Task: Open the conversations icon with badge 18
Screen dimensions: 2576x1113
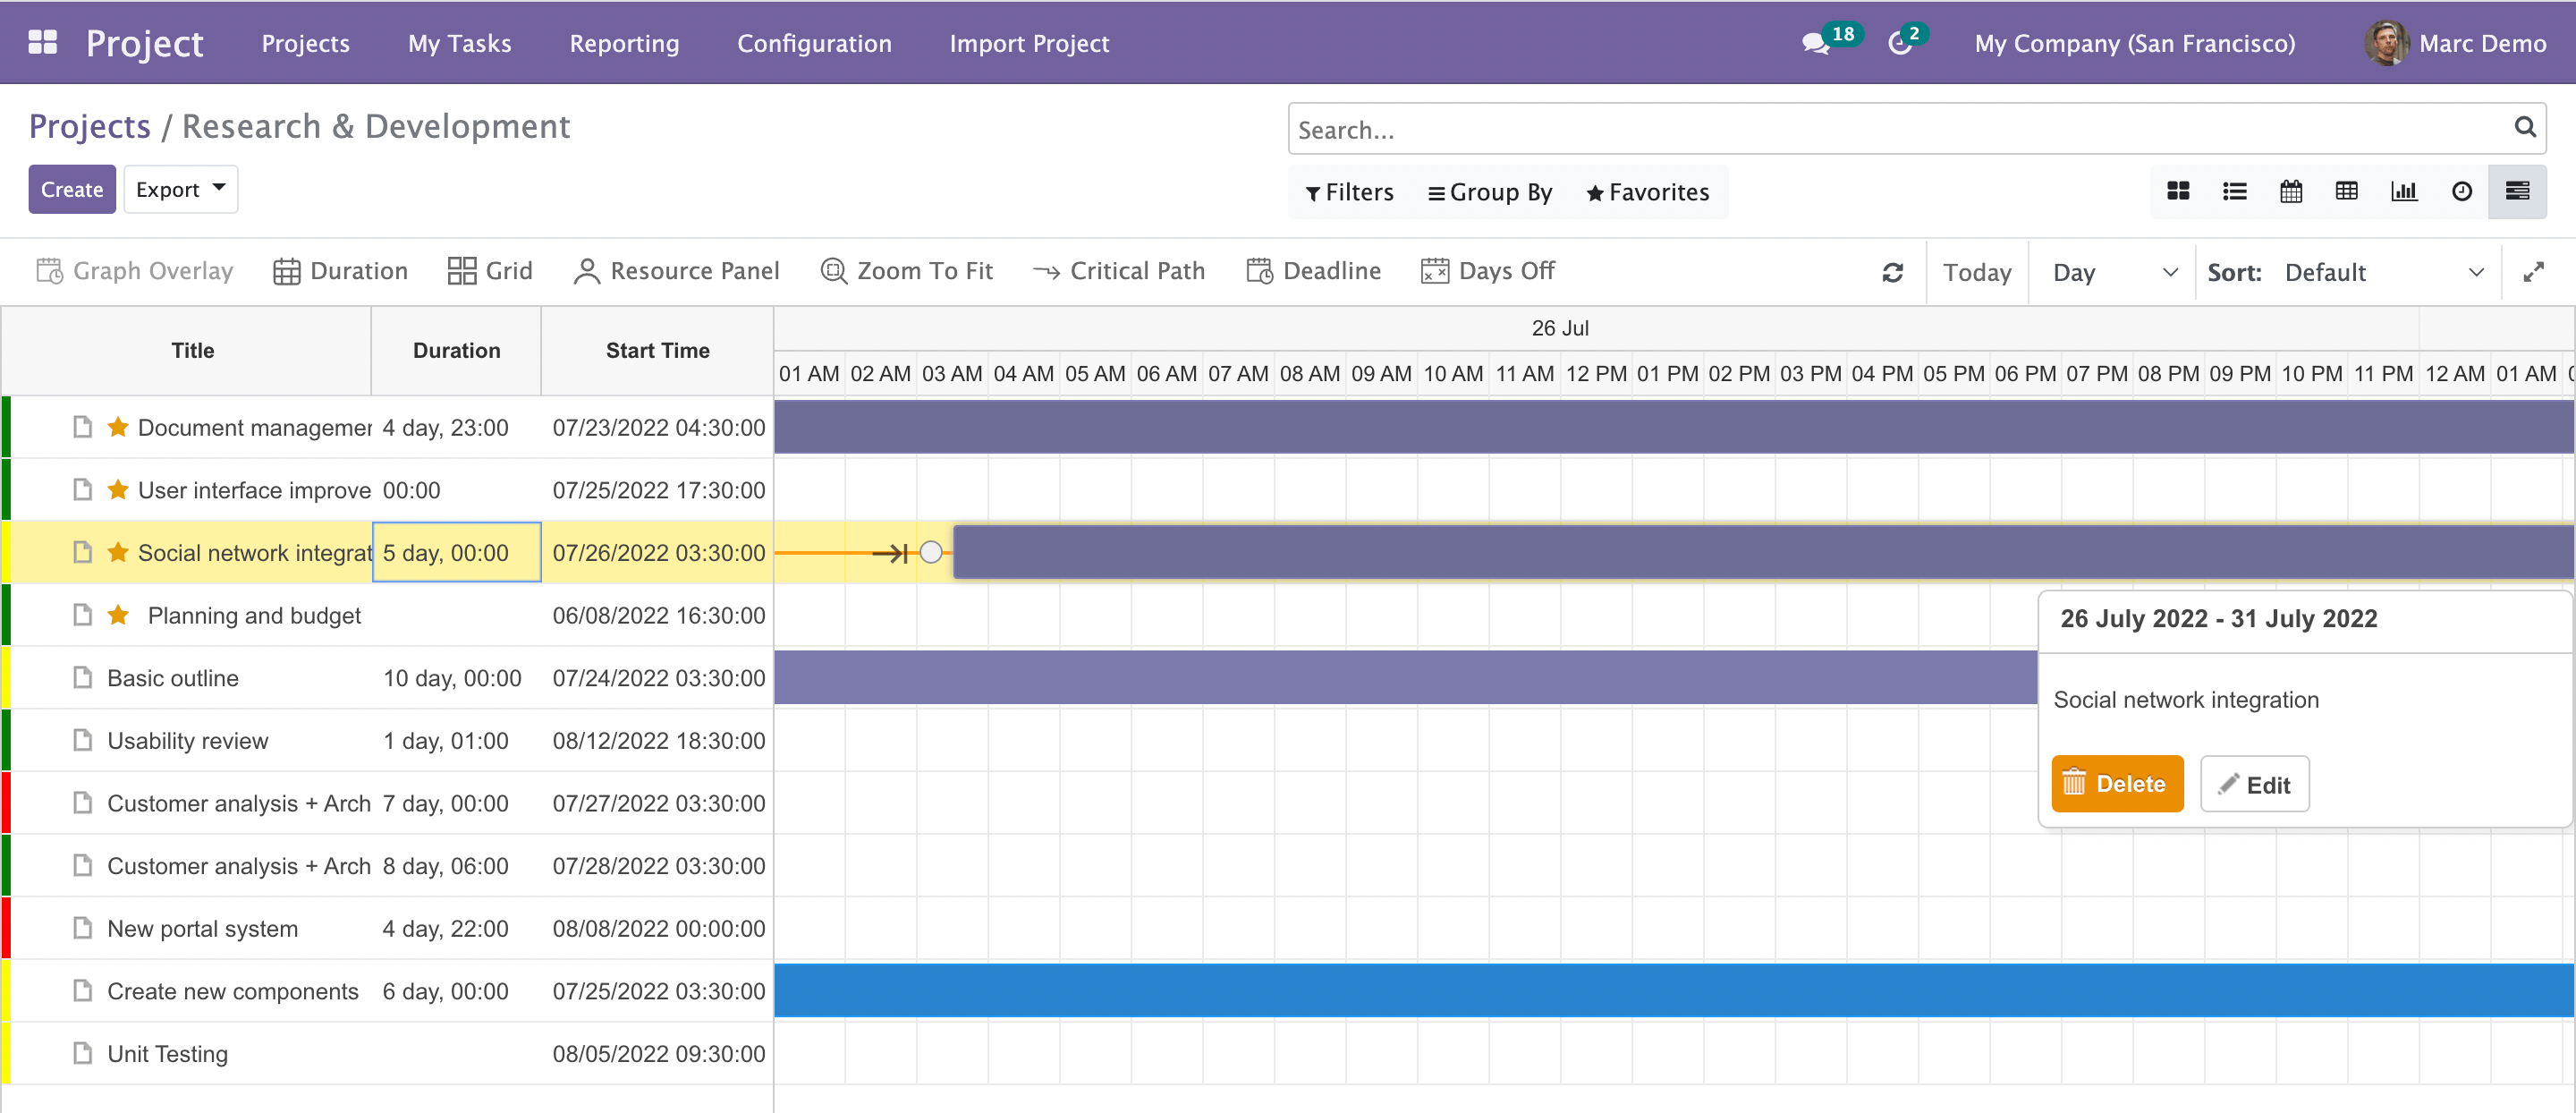Action: (1815, 43)
